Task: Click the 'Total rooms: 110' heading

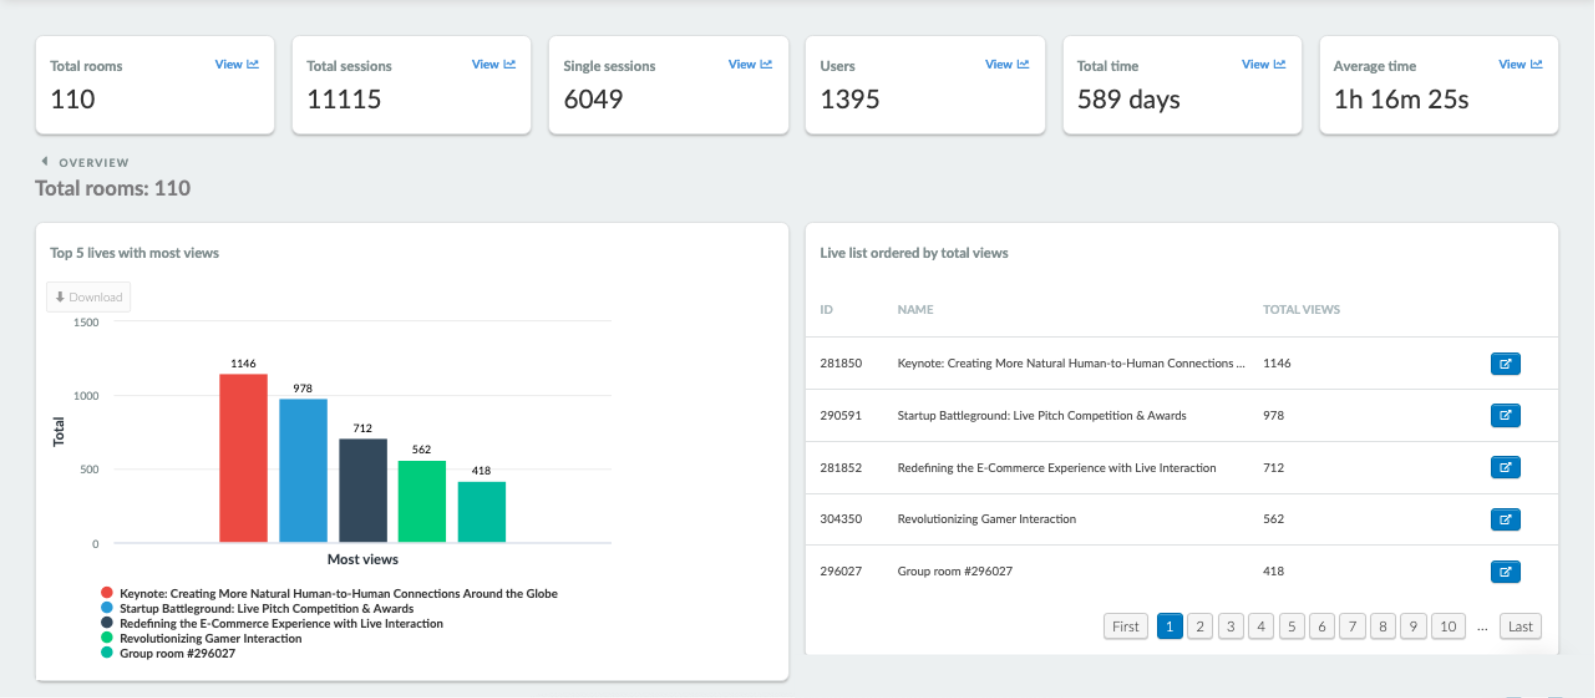Action: coord(113,188)
